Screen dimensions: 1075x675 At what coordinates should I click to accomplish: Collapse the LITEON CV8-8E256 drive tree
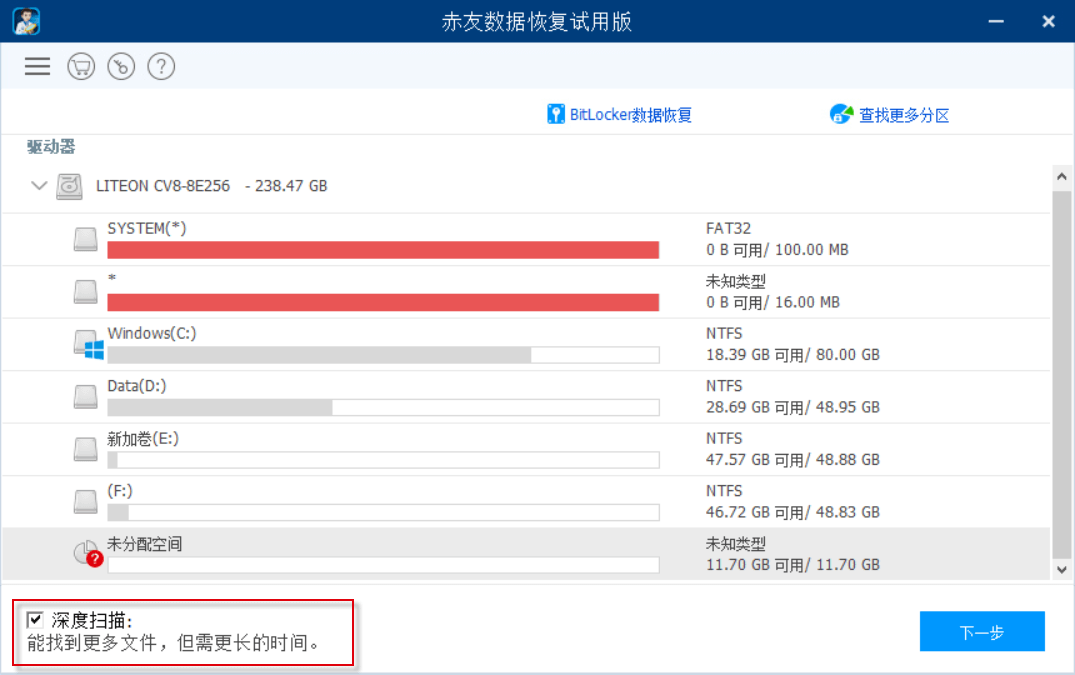[39, 186]
